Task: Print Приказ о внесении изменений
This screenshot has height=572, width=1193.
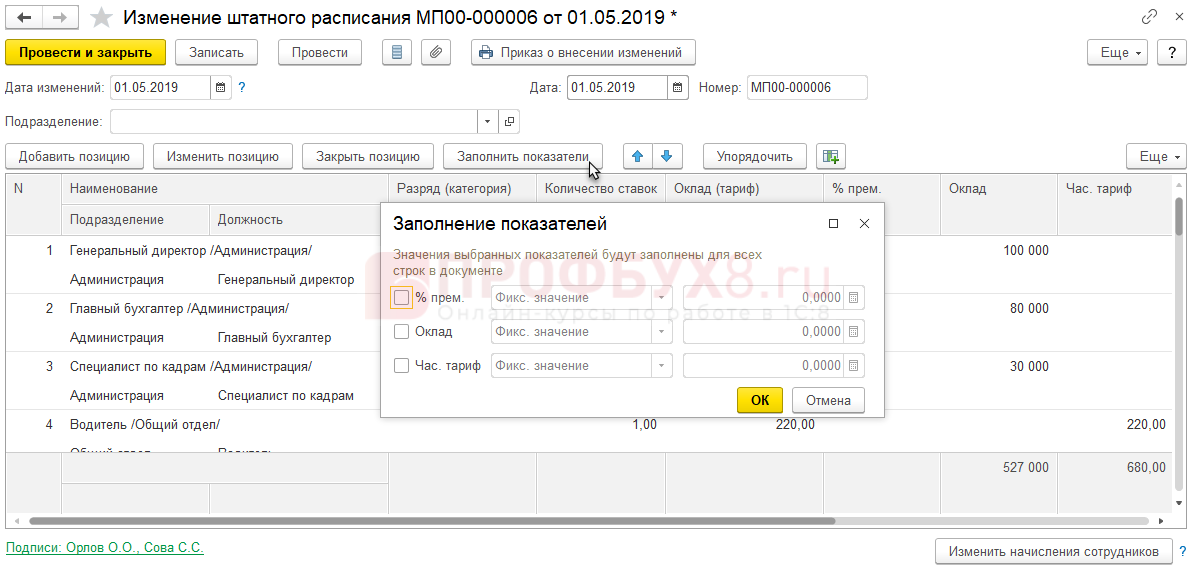Action: coord(583,52)
